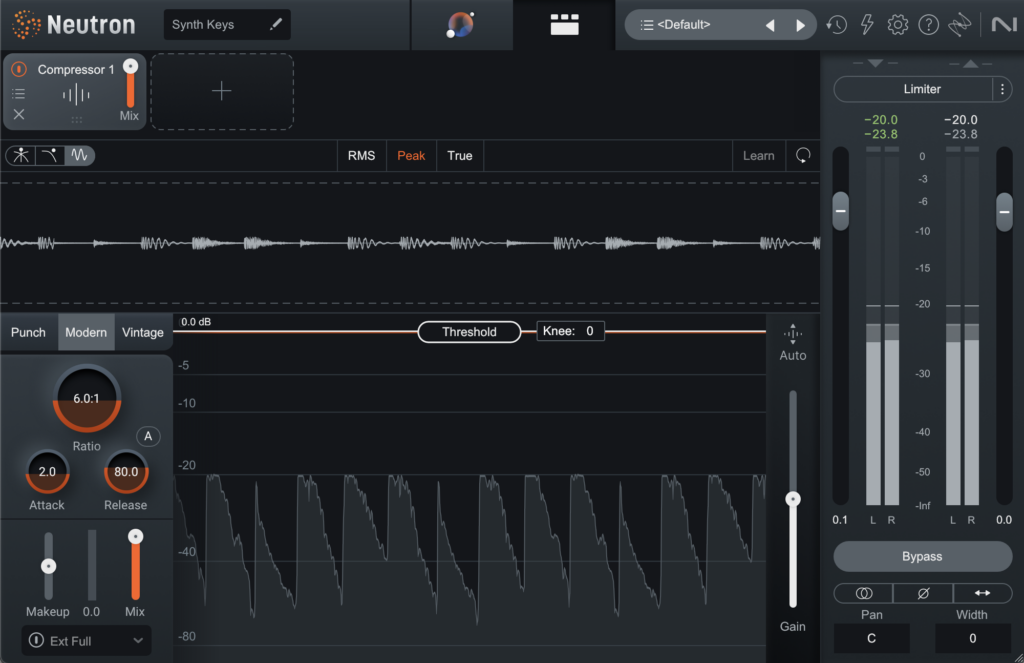
Task: Open the preset list menu icon
Action: (x=647, y=25)
